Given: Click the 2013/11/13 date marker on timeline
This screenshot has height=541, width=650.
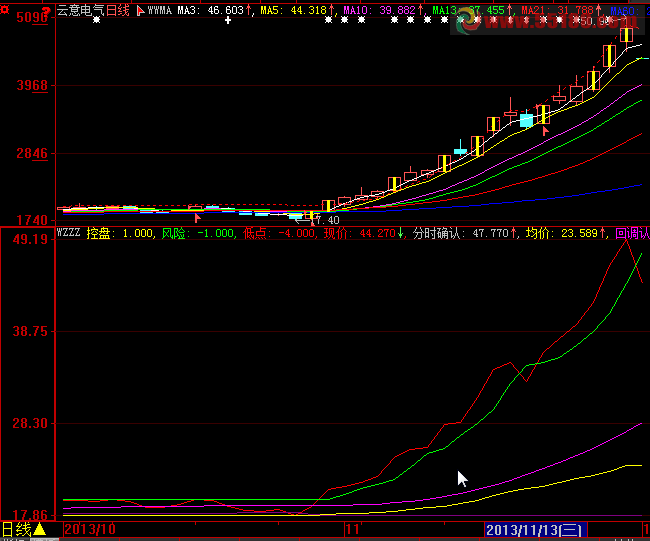Looking at the screenshot, I should 535,529.
